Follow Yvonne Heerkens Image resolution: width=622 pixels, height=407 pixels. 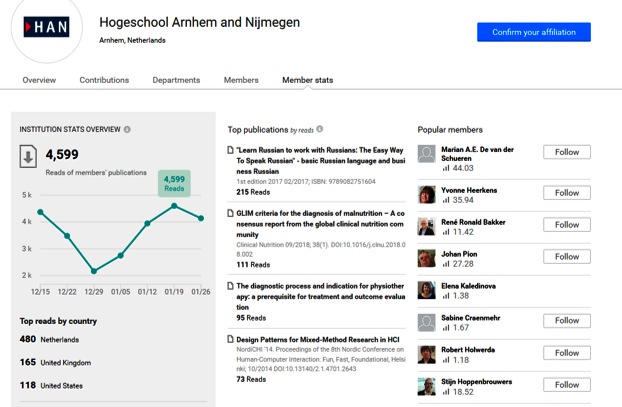point(566,193)
